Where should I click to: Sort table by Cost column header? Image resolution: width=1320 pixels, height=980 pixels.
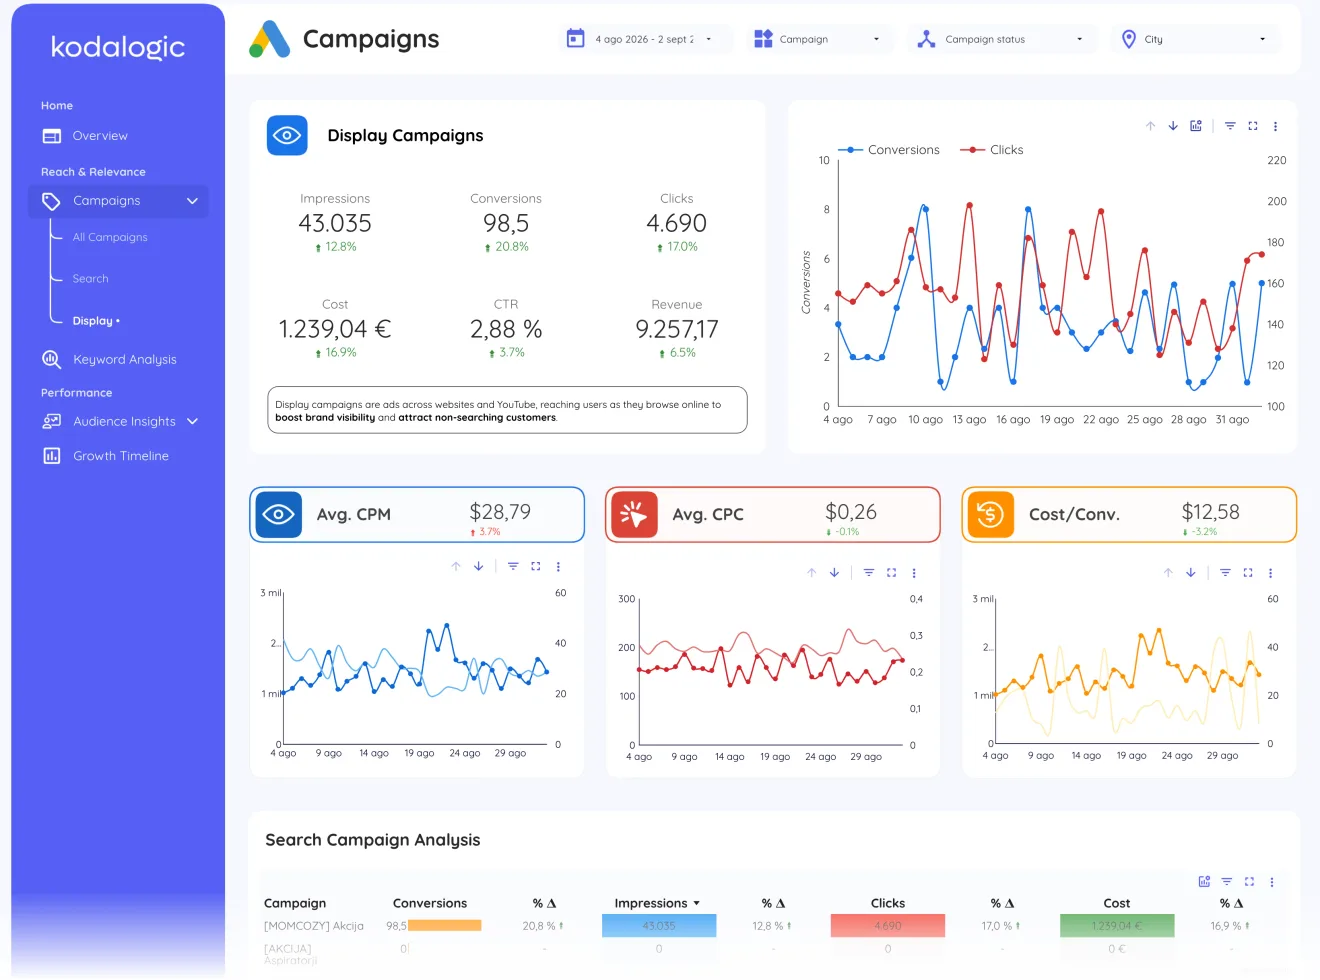(x=1117, y=903)
